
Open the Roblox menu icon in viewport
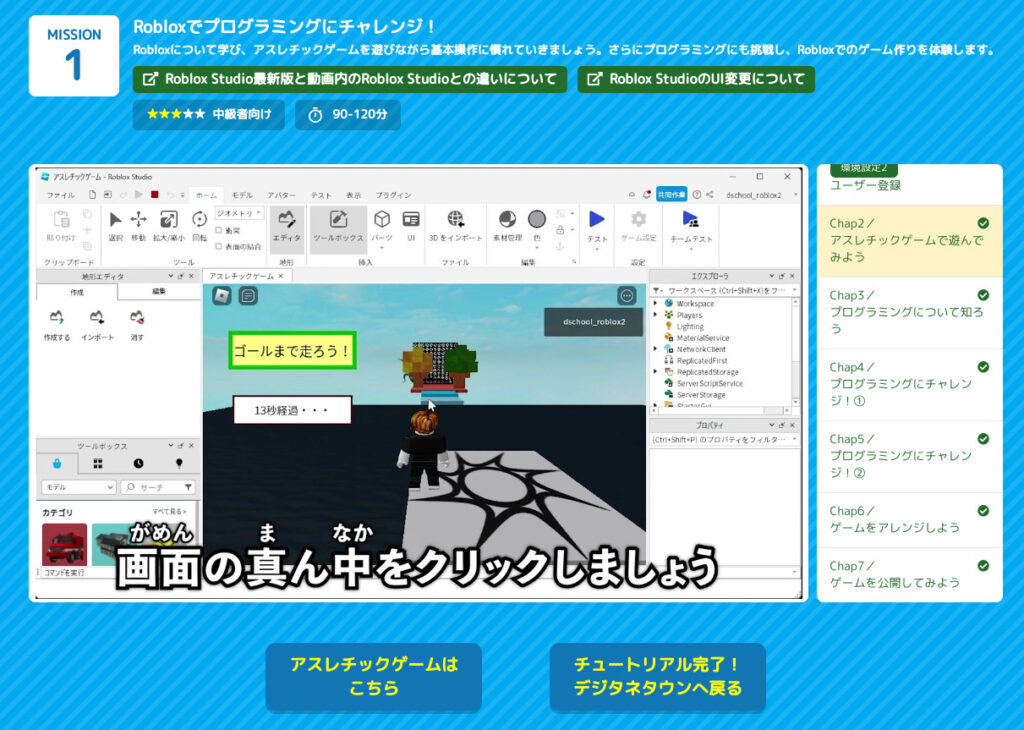222,296
